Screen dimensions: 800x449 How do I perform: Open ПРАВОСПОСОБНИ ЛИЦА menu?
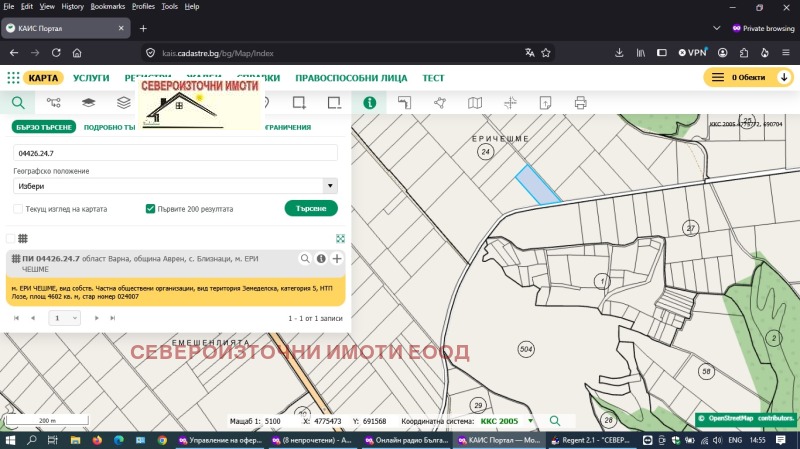(351, 78)
